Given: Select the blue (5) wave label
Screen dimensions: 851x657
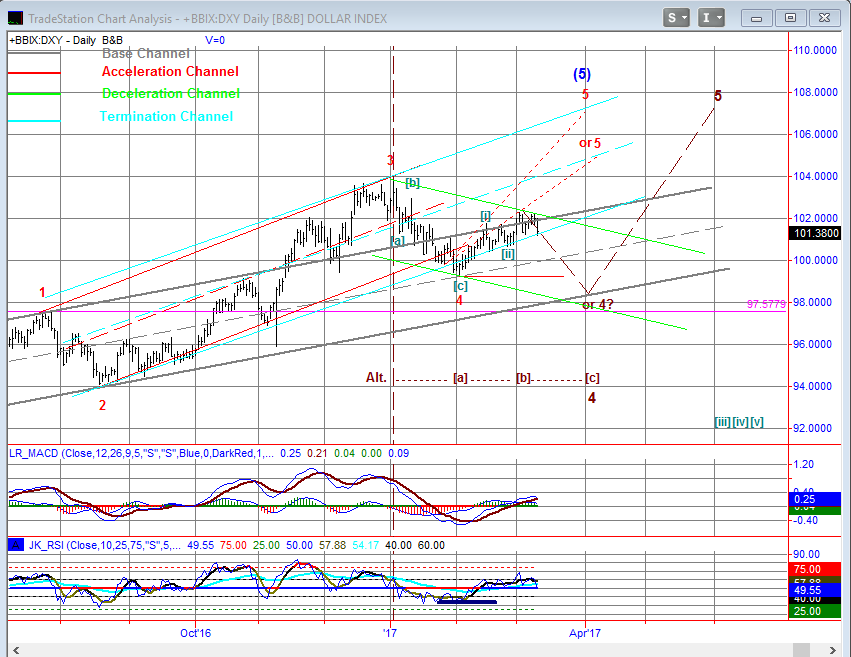Looking at the screenshot, I should click(582, 74).
